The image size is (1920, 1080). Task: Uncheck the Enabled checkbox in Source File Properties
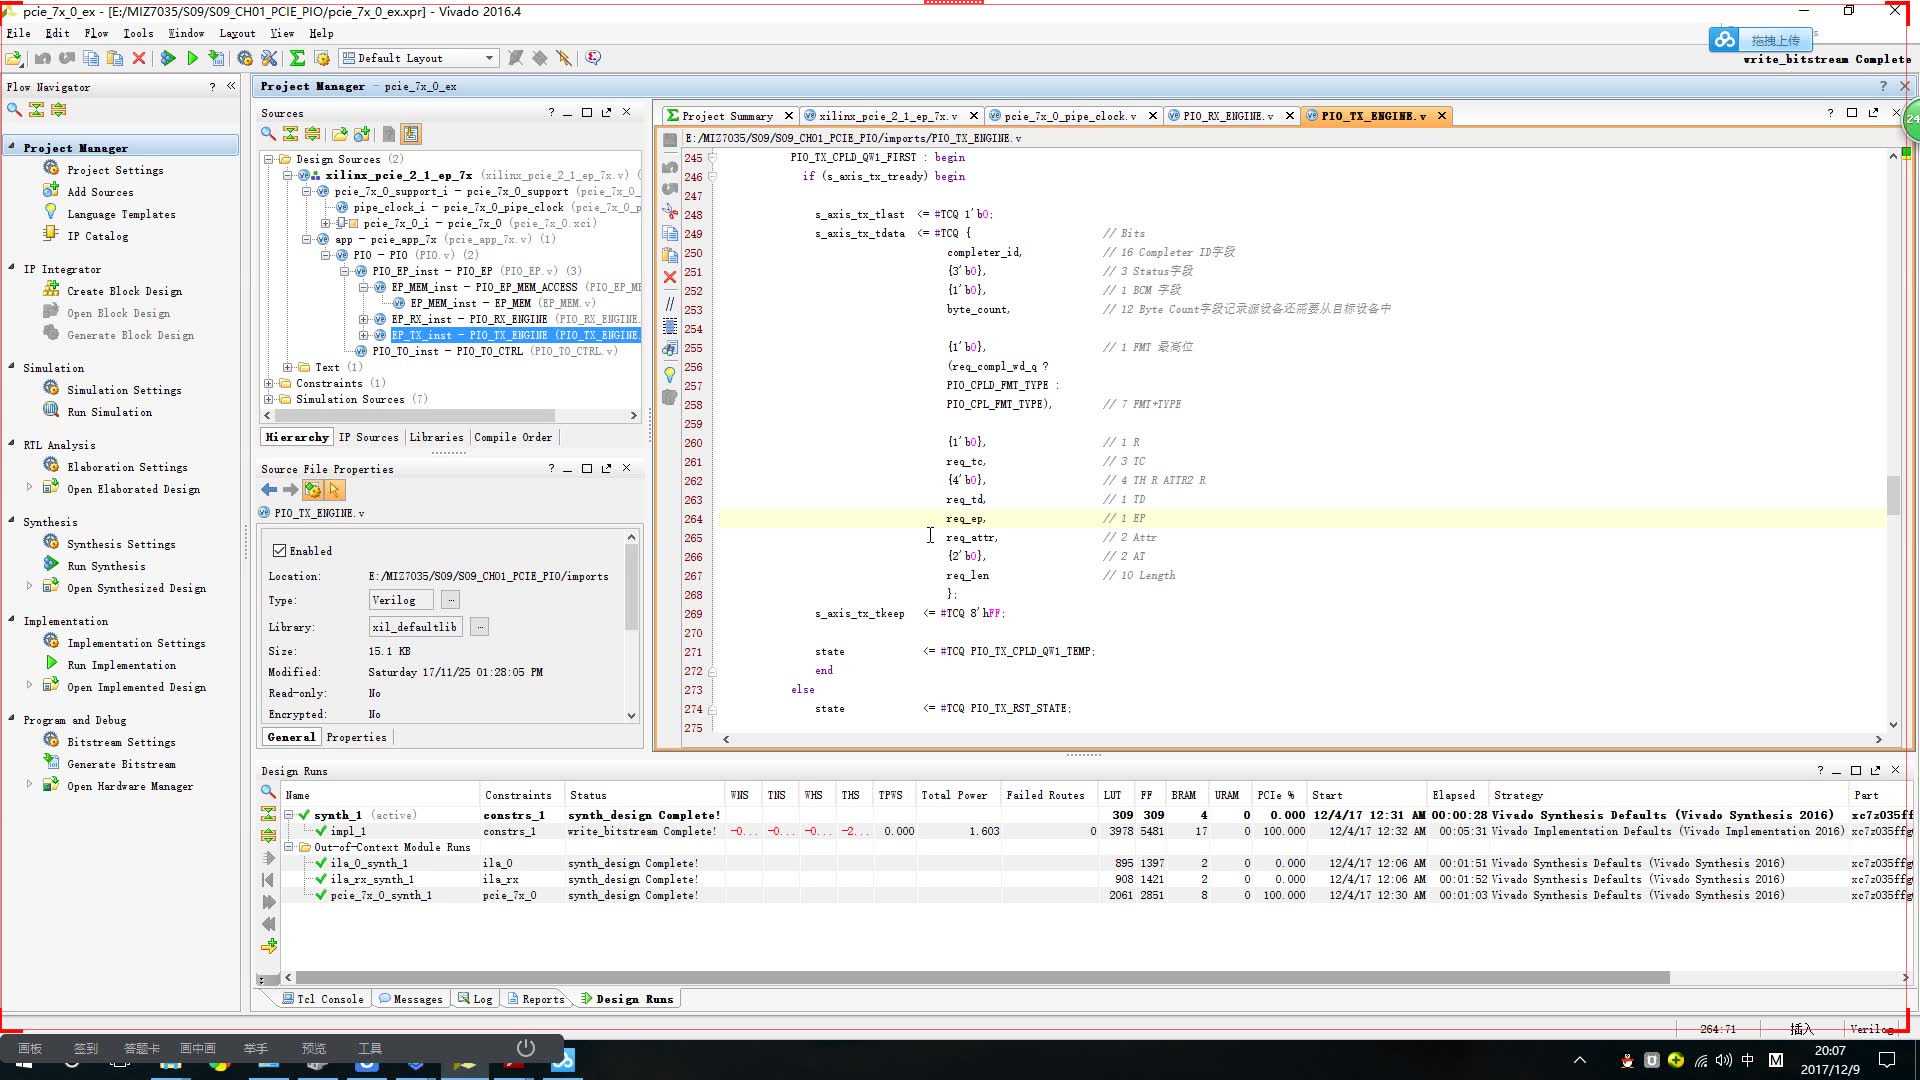click(280, 550)
